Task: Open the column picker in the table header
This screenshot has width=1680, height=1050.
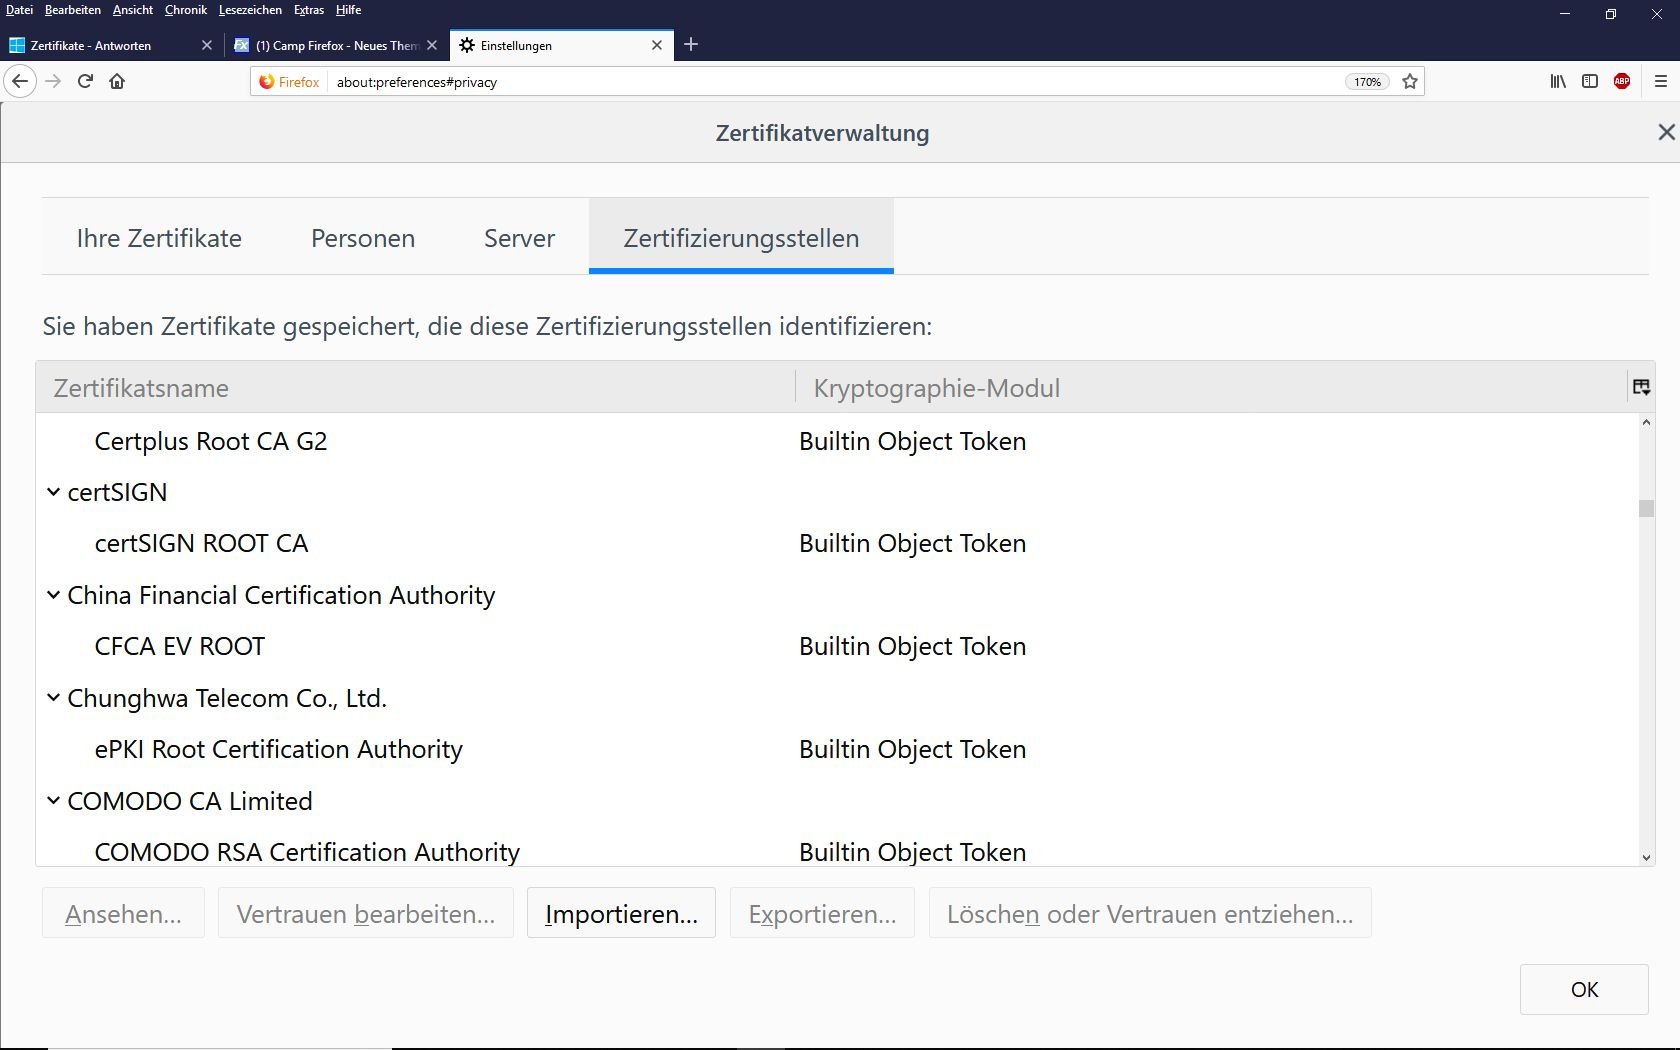Action: click(x=1641, y=387)
